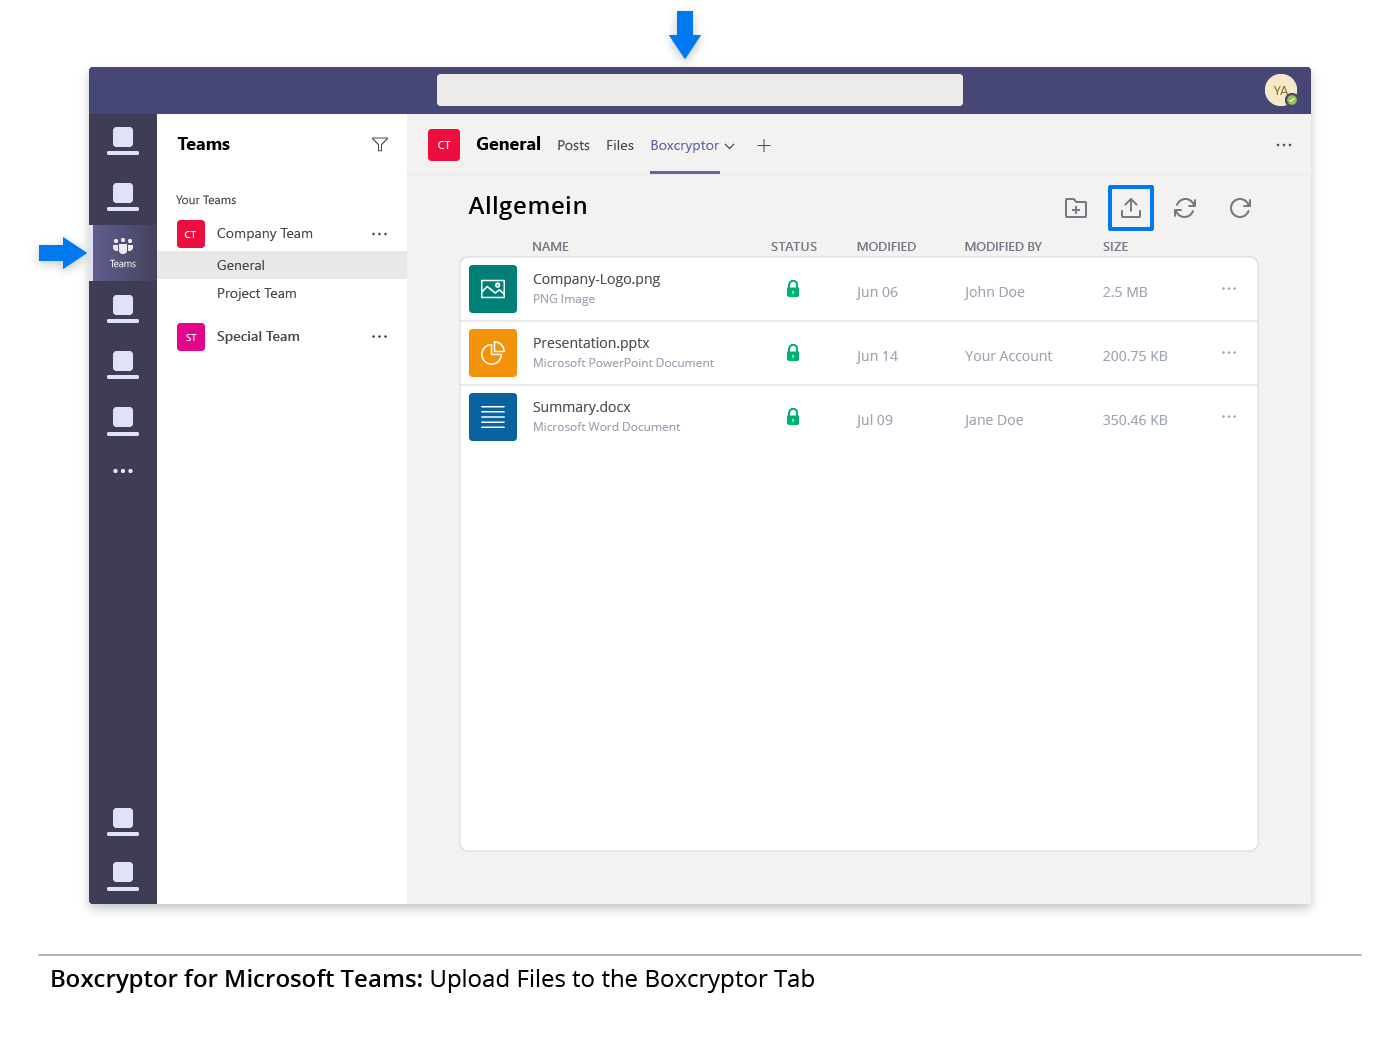The width and height of the screenshot is (1400, 1050).
Task: Click the 'Jun 06' modified date
Action: pos(877,292)
